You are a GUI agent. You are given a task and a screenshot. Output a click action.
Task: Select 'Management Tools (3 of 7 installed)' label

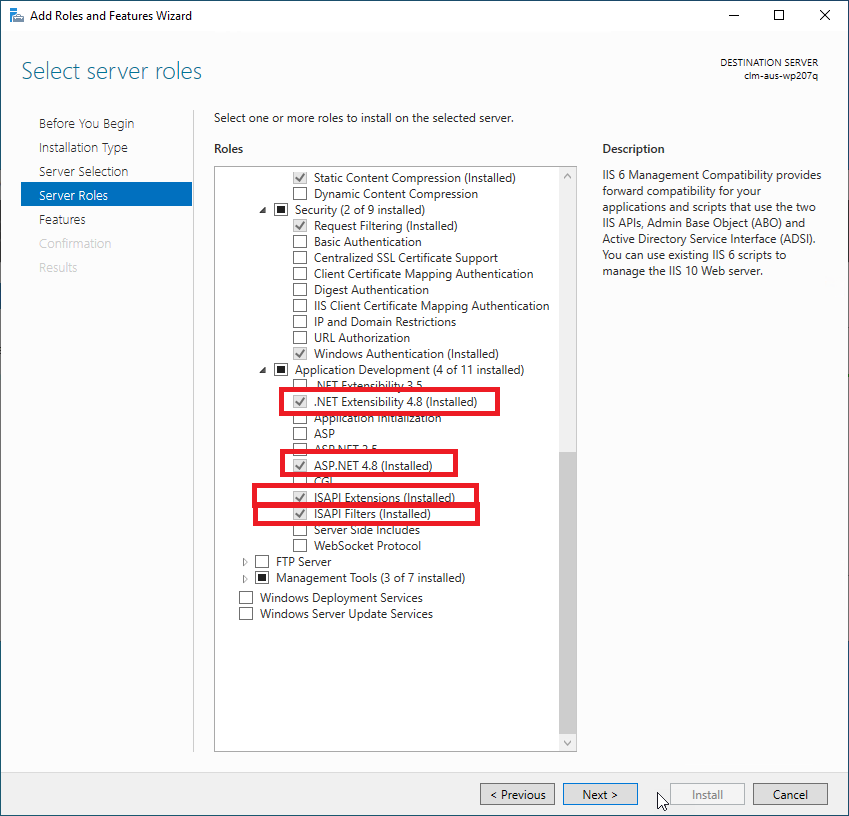370,578
